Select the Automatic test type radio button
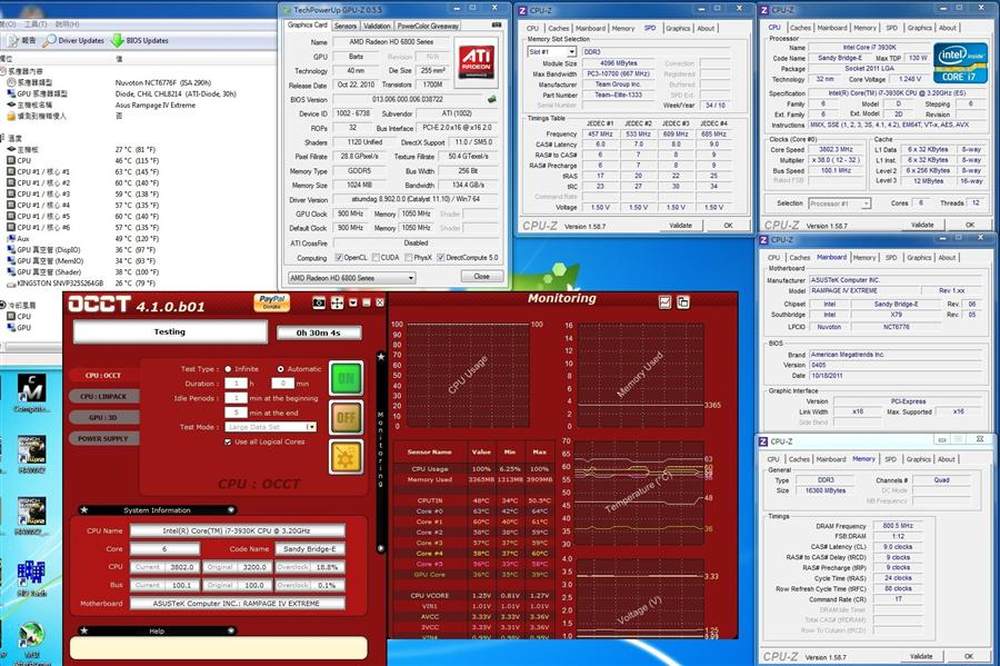Viewport: 1000px width, 666px height. click(280, 369)
